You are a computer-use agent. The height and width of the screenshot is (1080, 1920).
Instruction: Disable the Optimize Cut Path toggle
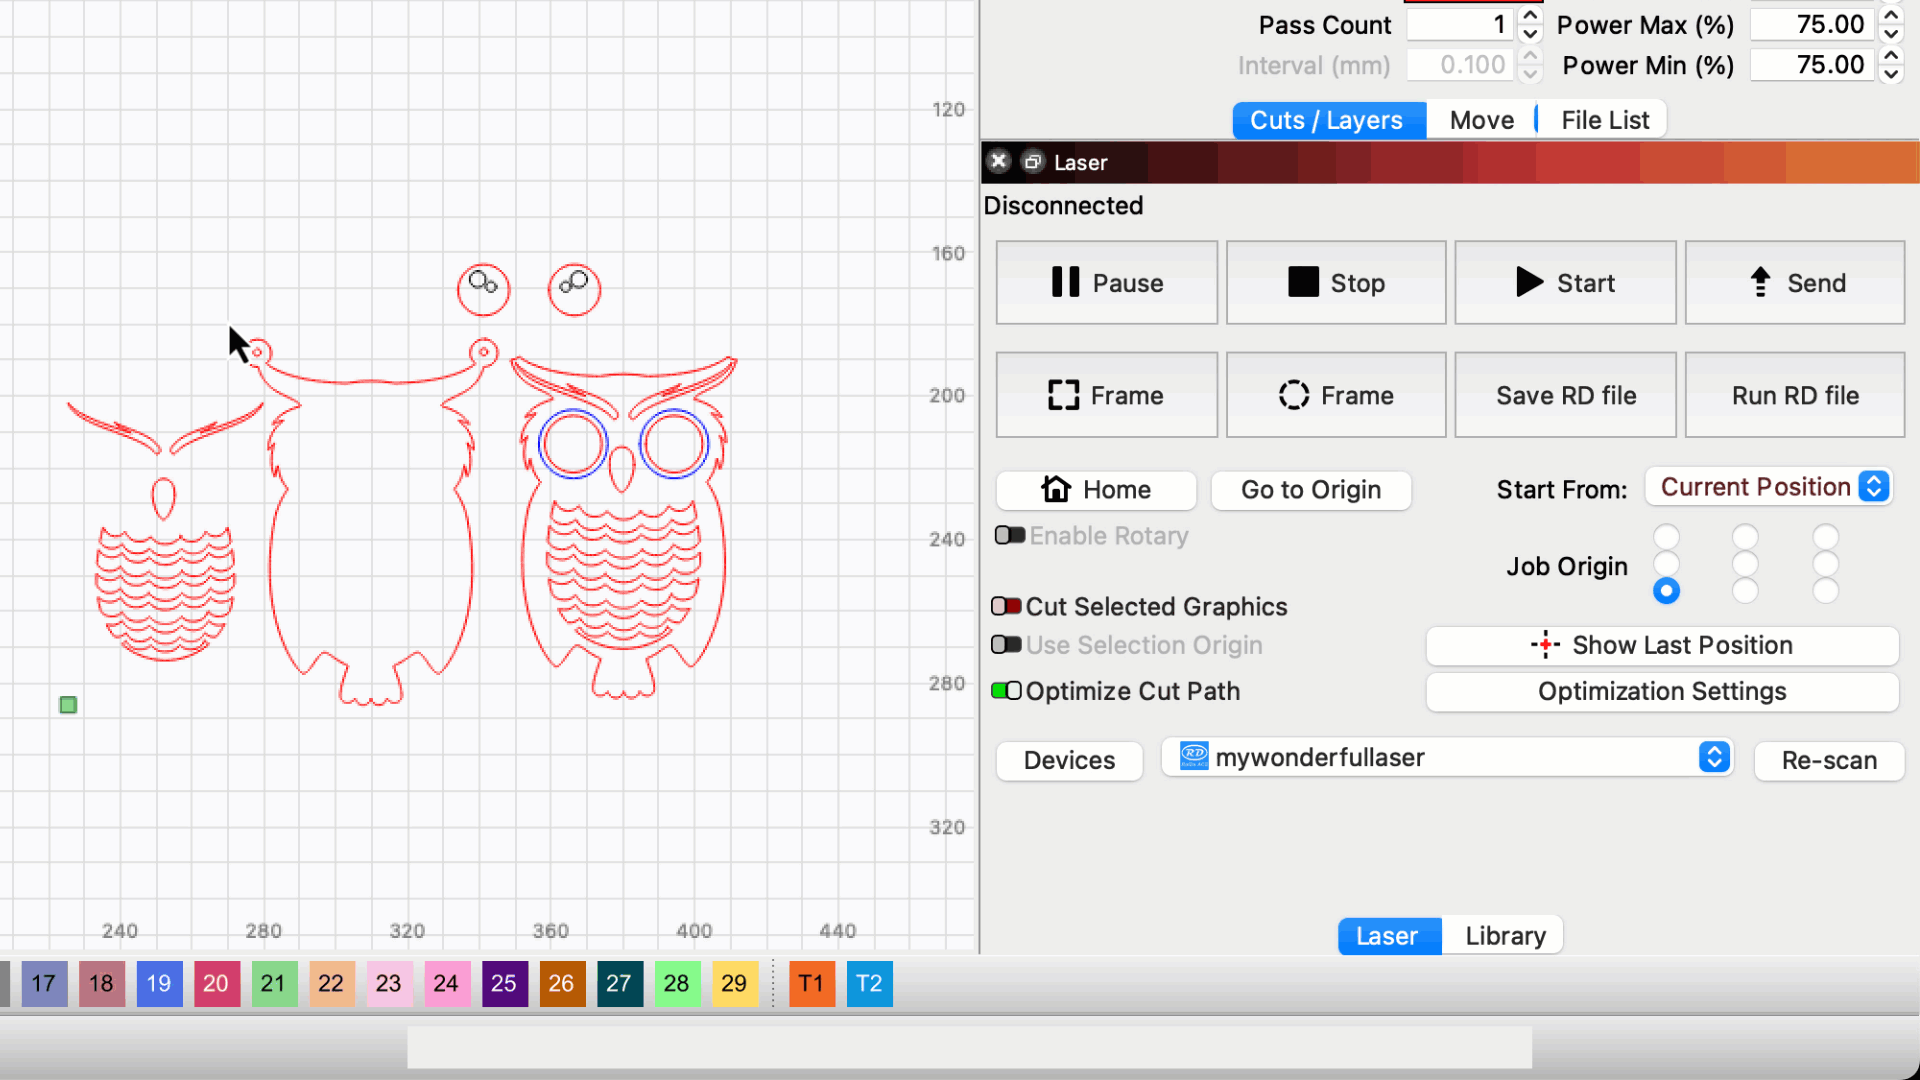pos(1006,691)
